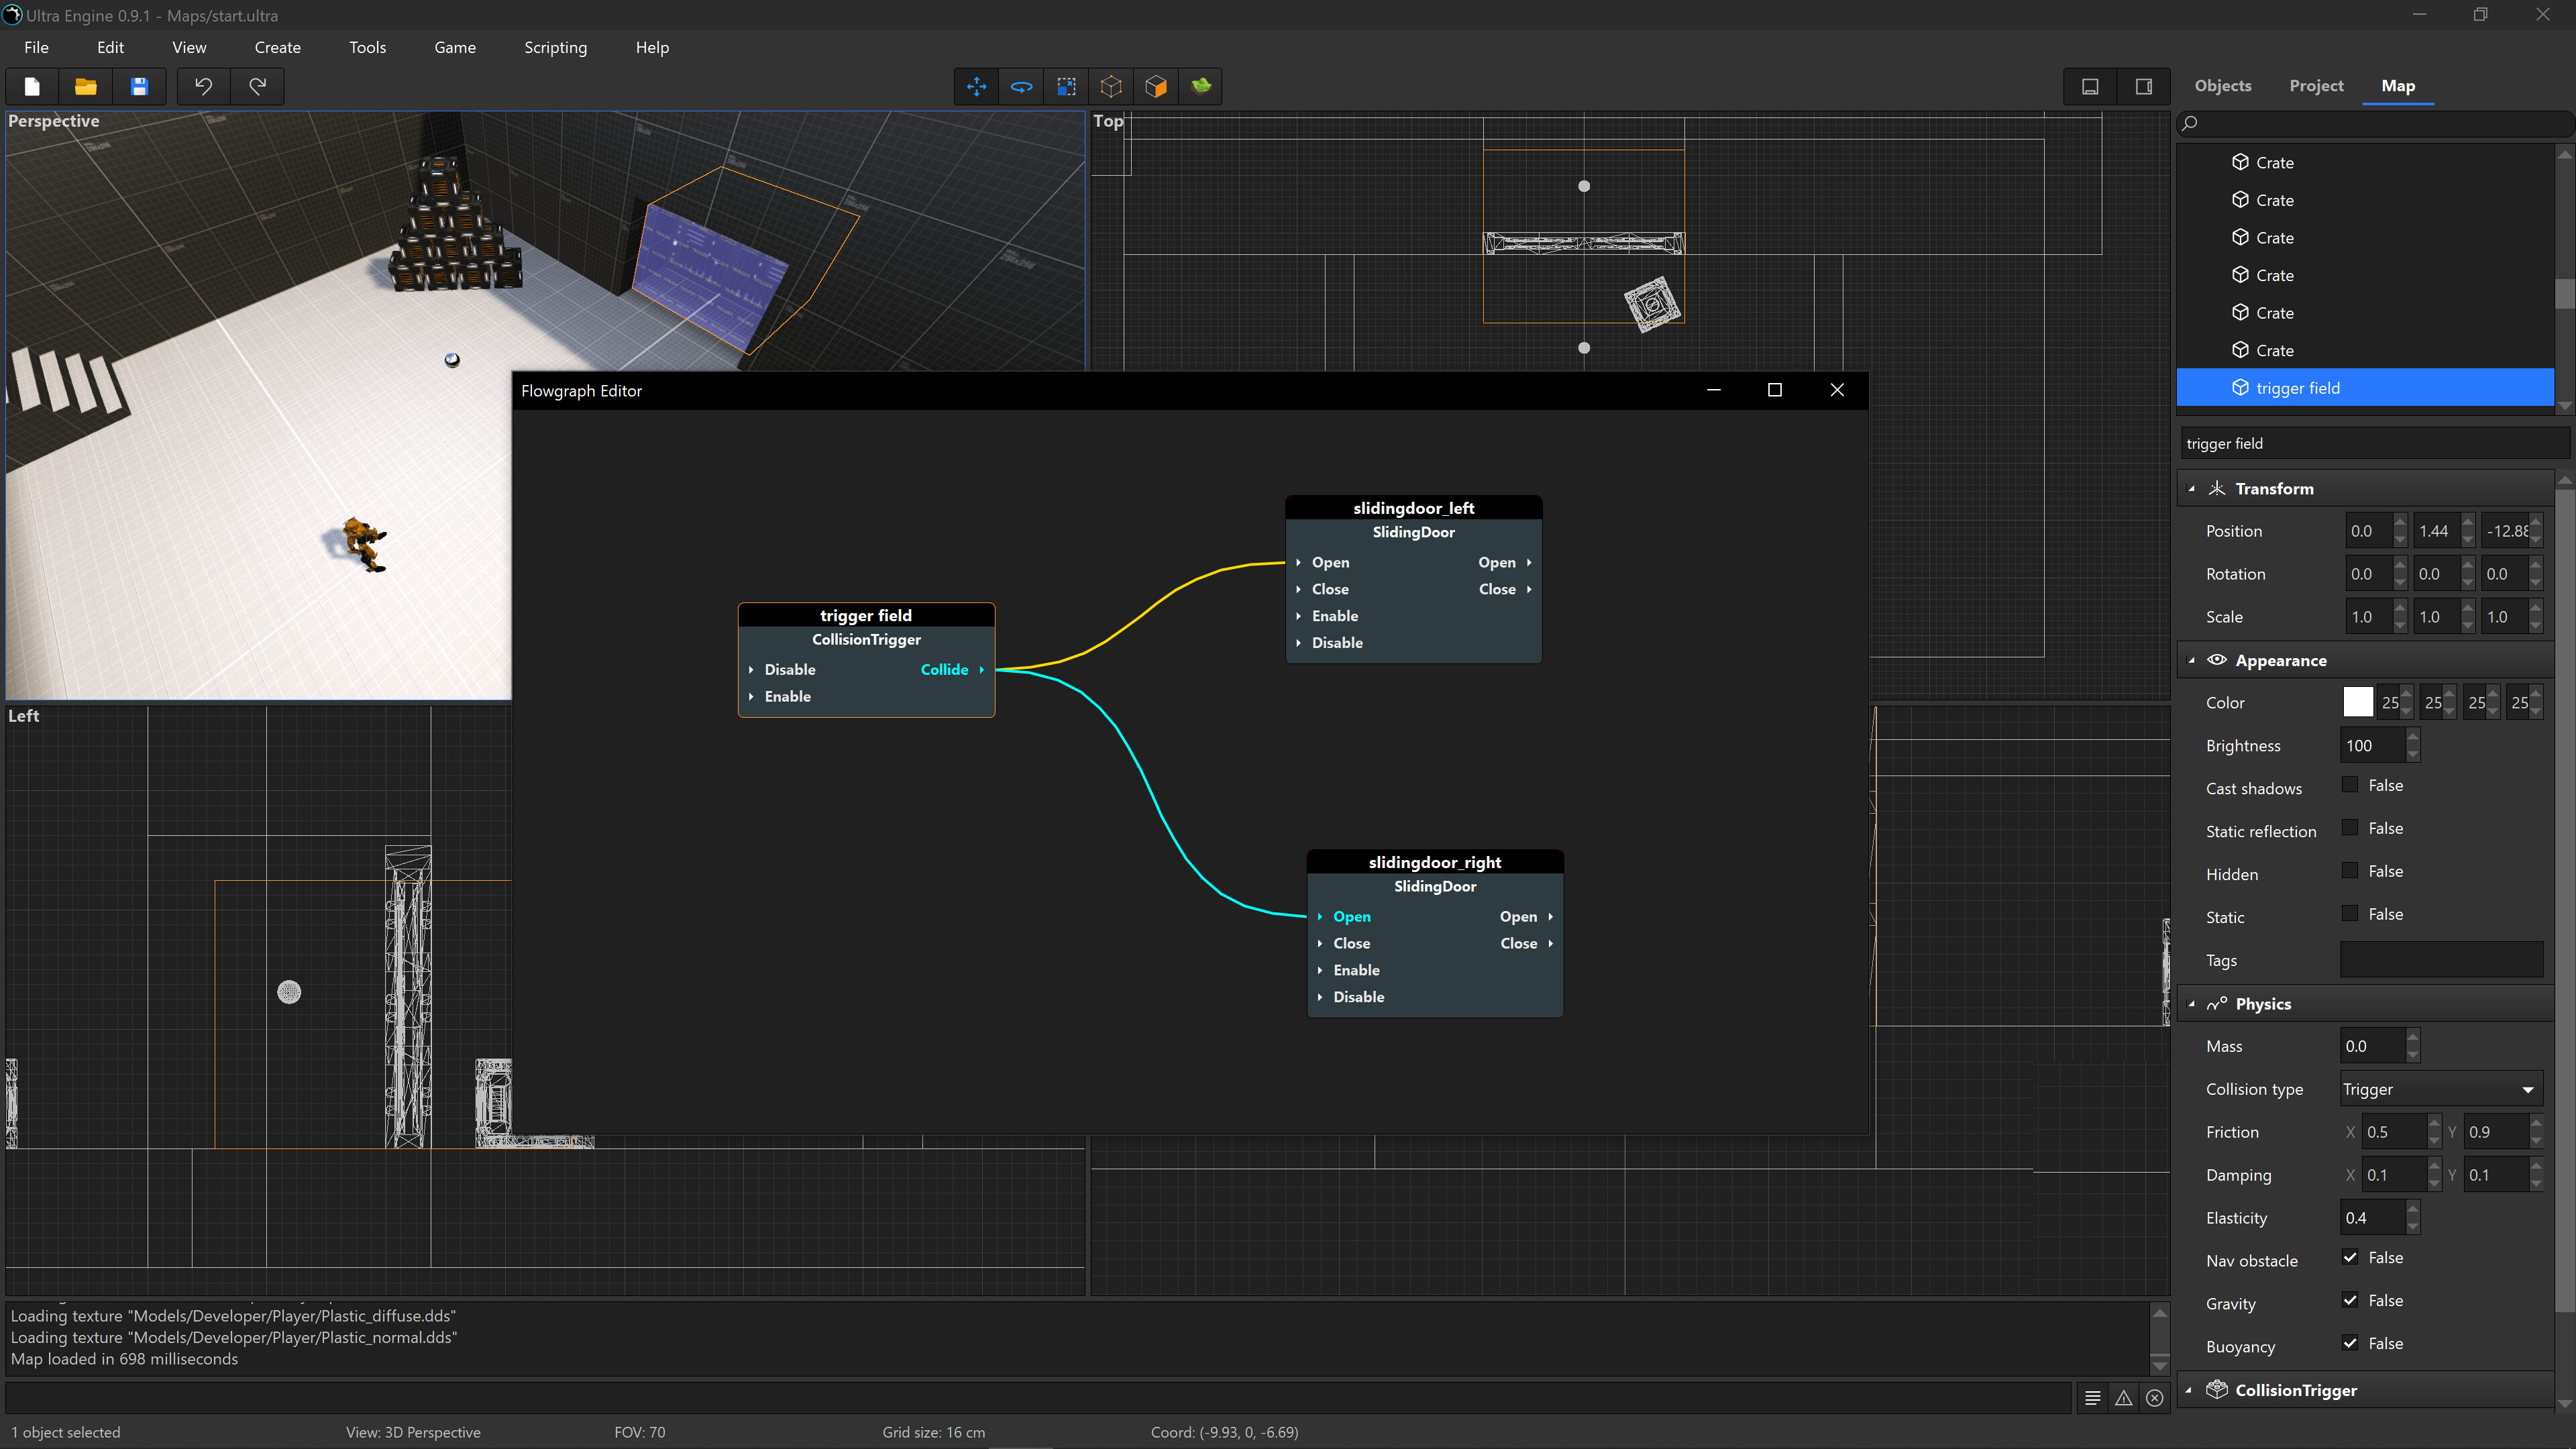Switch to the Objects tab
Screen dimensions: 2576x1449
(x=2223, y=86)
